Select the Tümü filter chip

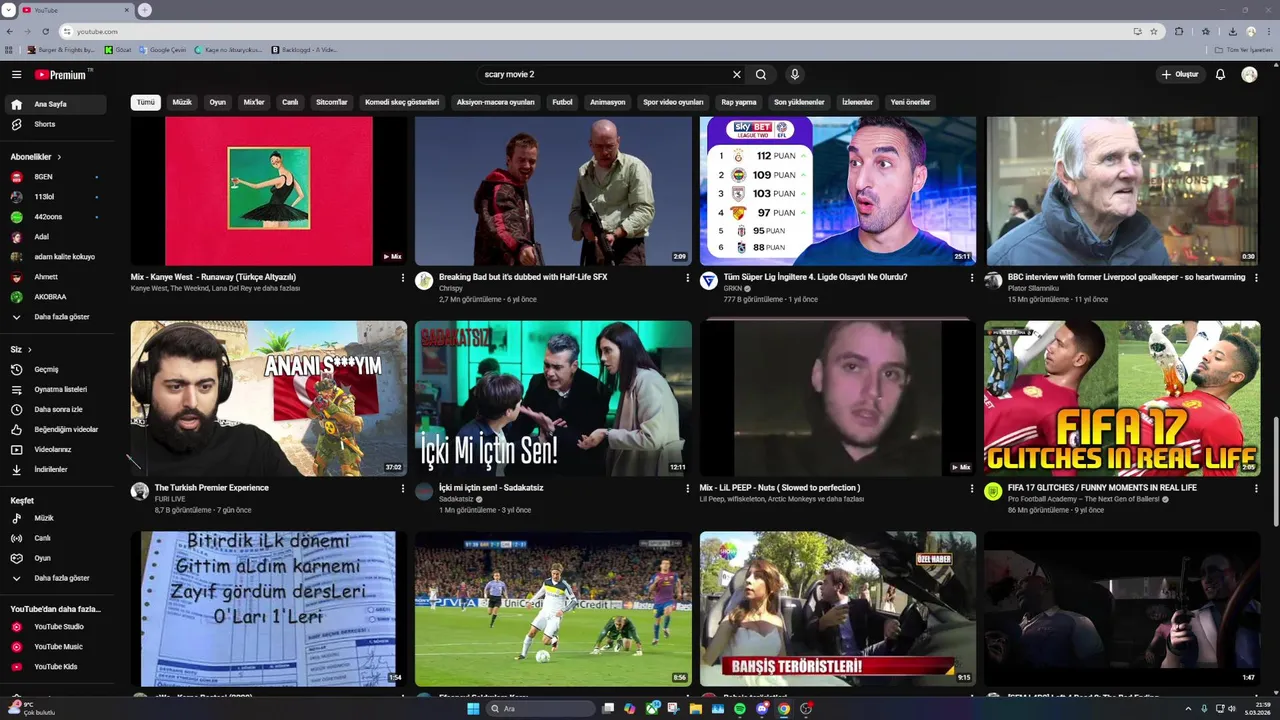[x=146, y=102]
